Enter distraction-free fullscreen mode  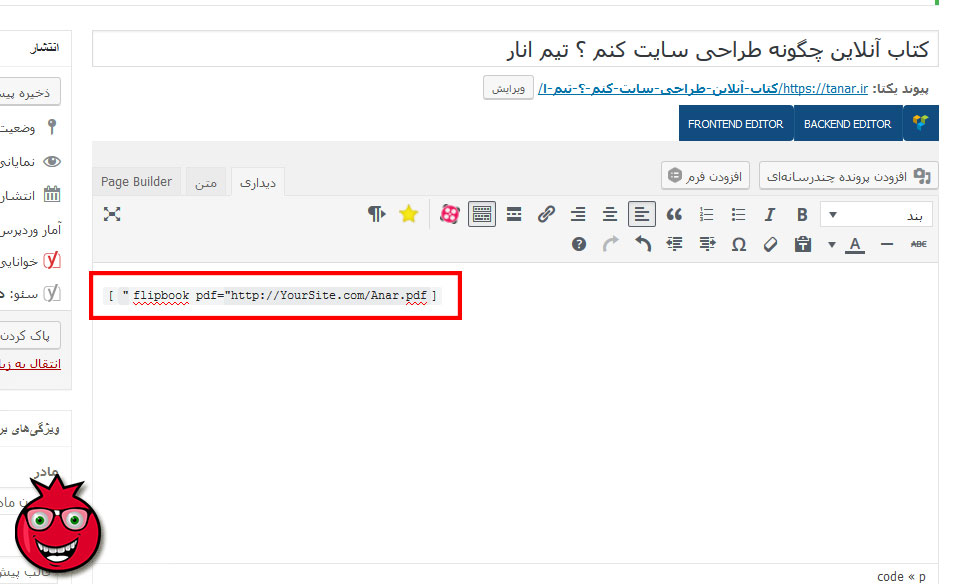click(112, 214)
